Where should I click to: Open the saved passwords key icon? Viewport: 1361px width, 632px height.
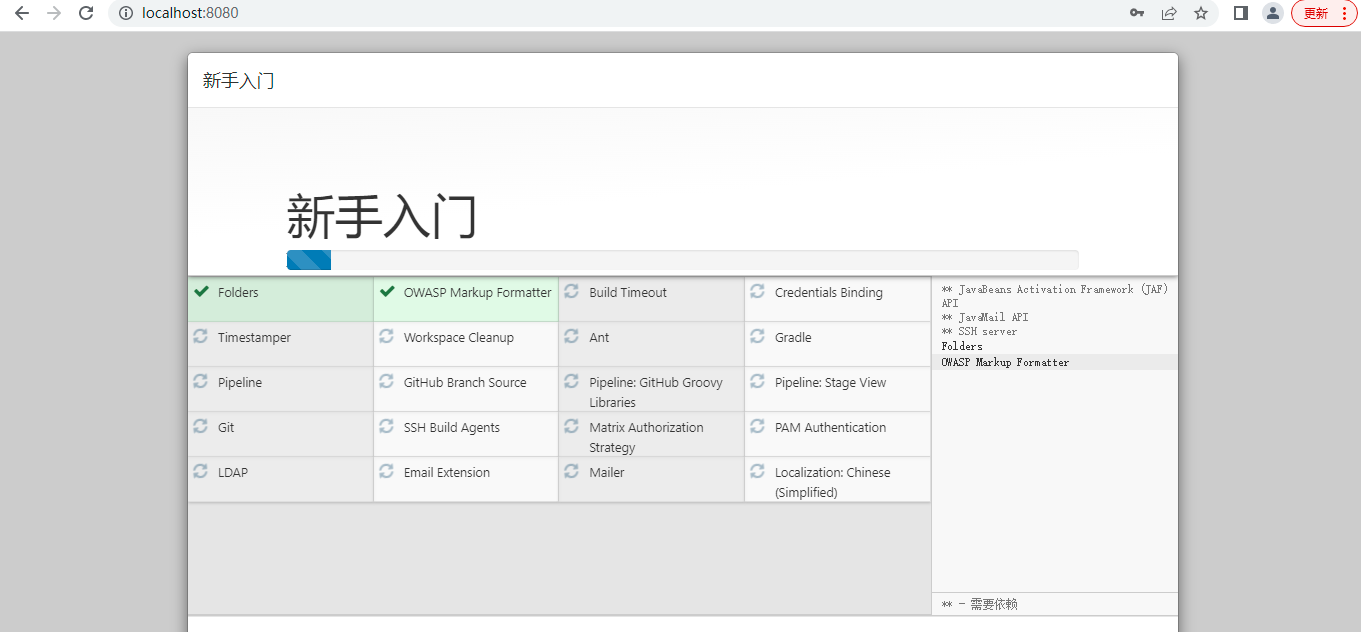click(x=1137, y=13)
